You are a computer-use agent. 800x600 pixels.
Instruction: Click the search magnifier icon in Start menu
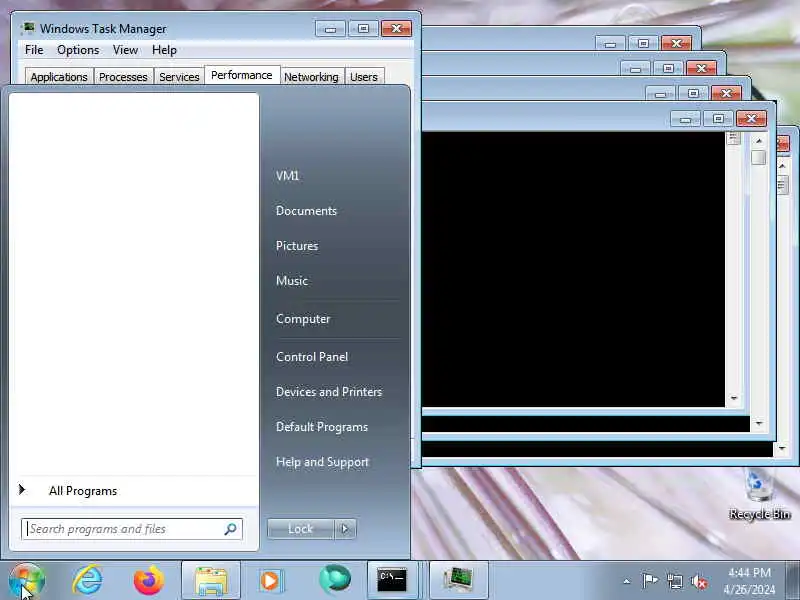[231, 529]
